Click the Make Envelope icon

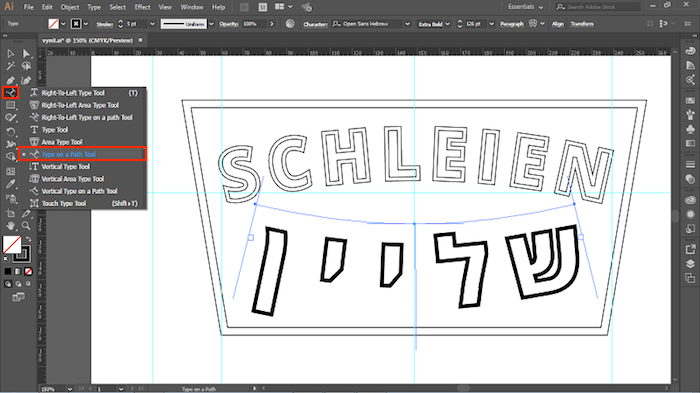click(x=533, y=23)
